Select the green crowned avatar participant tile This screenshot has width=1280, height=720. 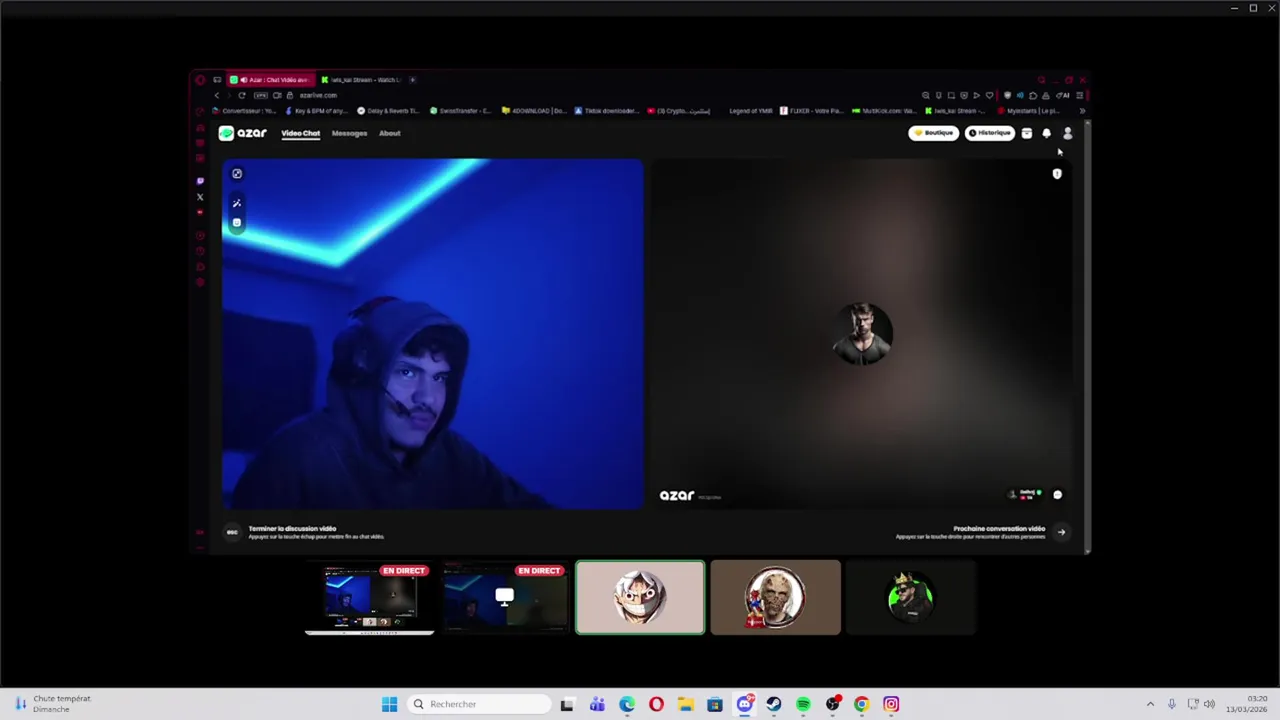coord(910,598)
